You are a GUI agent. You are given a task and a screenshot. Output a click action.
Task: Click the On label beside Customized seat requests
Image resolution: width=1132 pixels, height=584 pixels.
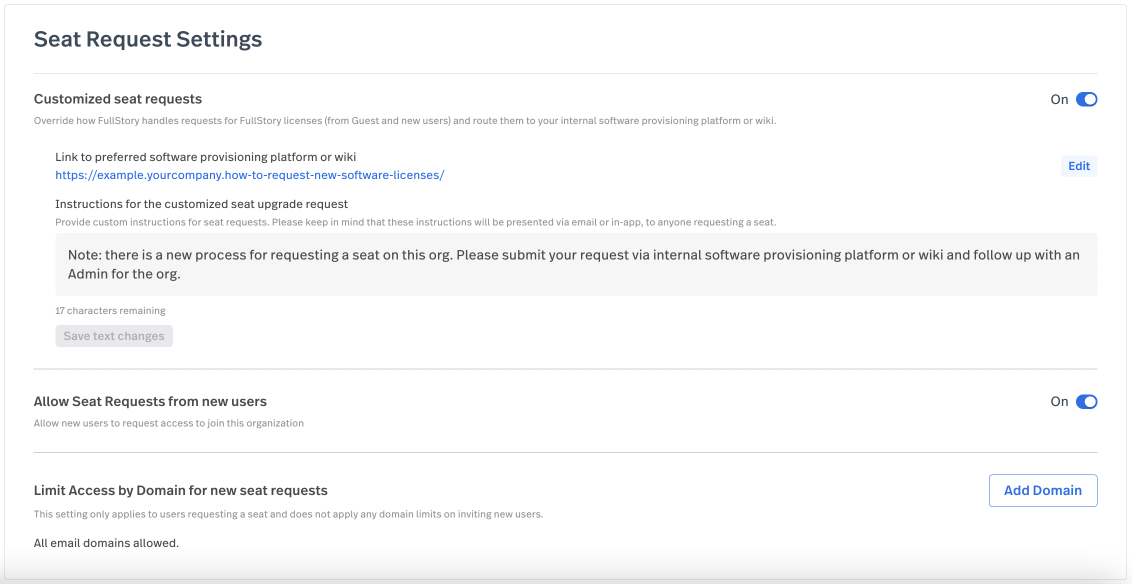click(x=1060, y=99)
